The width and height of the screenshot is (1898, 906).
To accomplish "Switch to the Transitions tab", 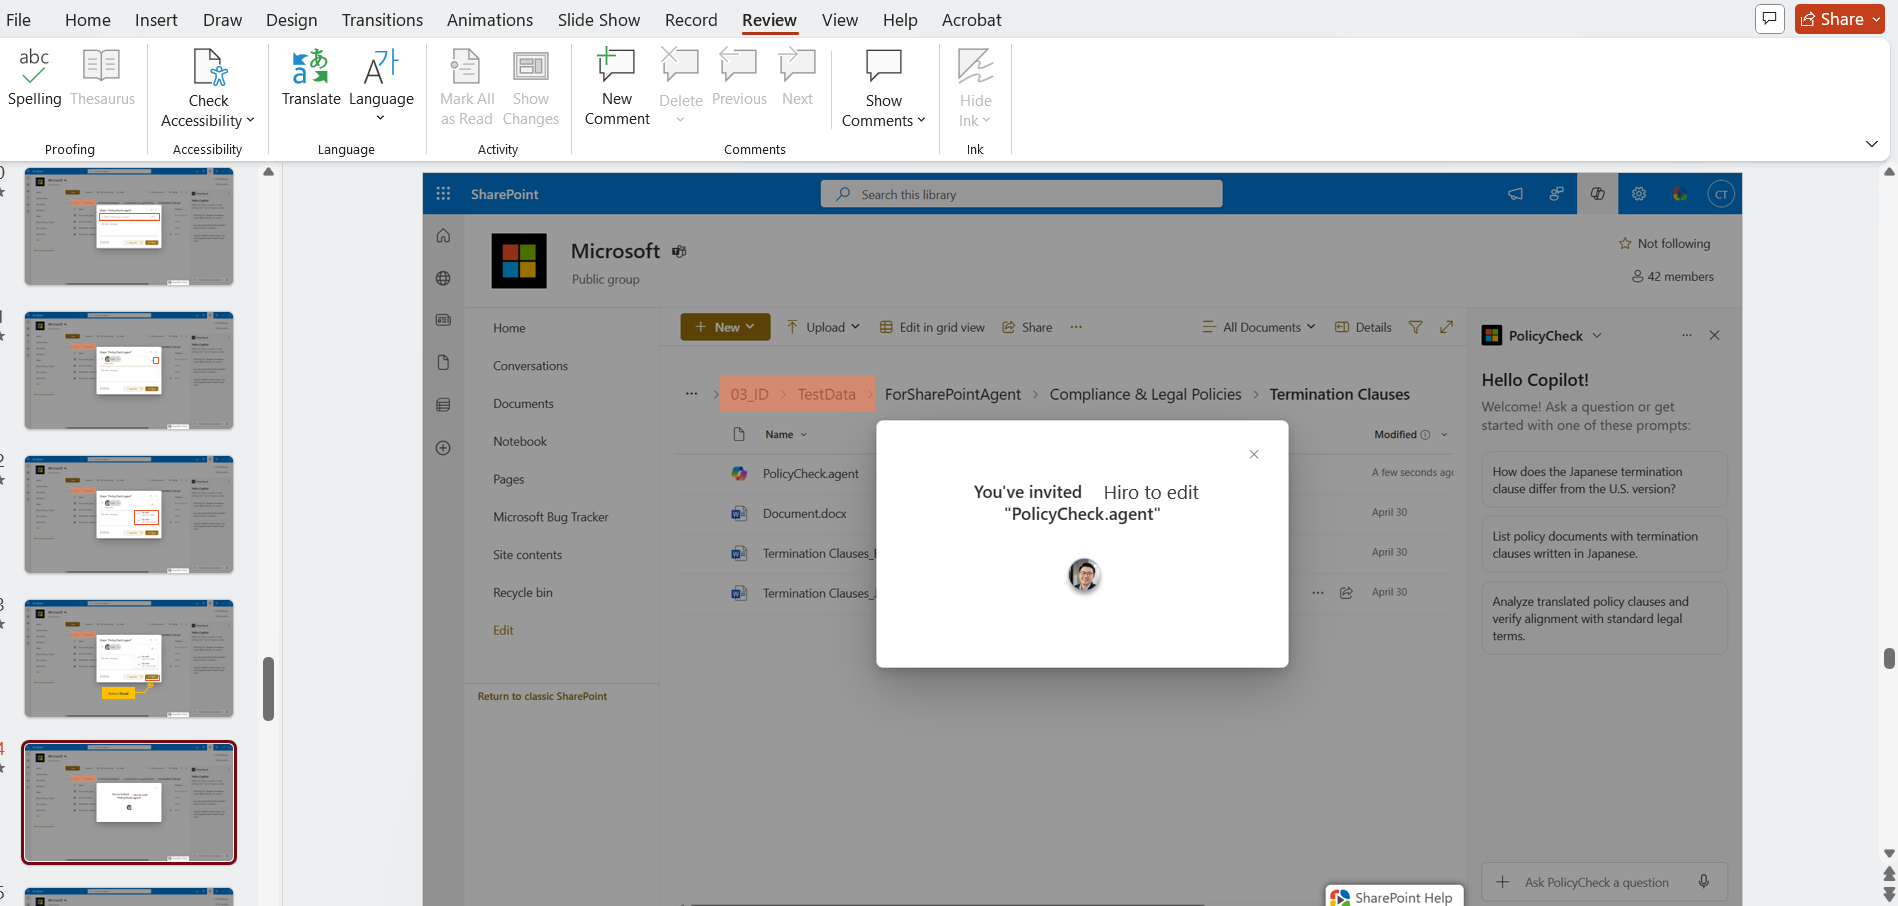I will 382,19.
